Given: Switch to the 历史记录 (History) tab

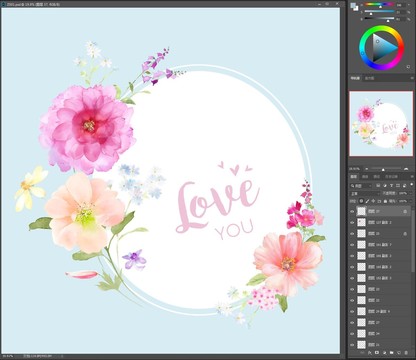Looking at the screenshot, I should pyautogui.click(x=391, y=177).
